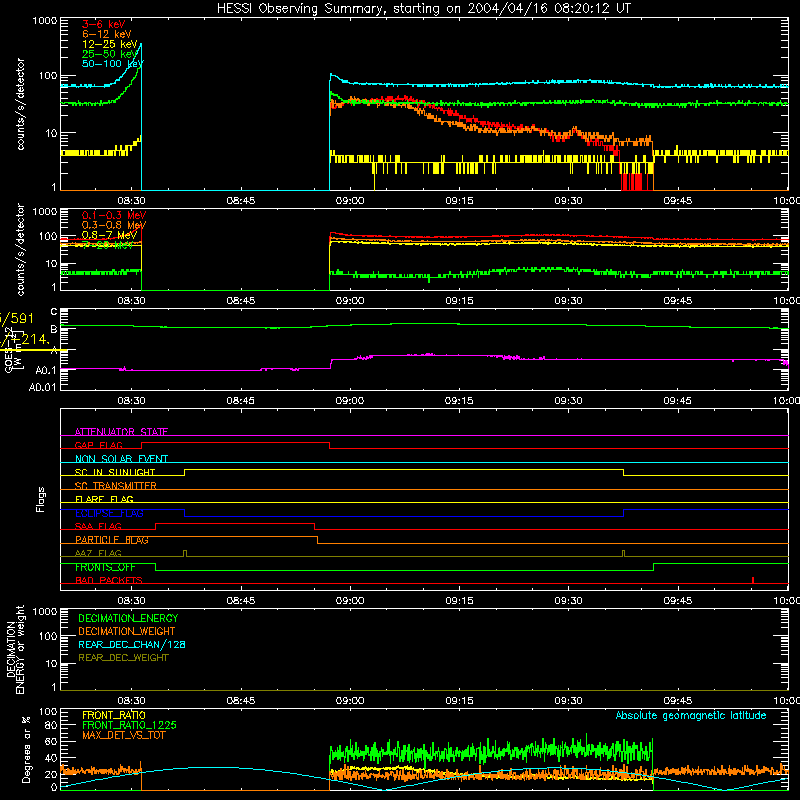Click the FLARE_FLAG label
This screenshot has width=800, height=800.
tap(104, 499)
